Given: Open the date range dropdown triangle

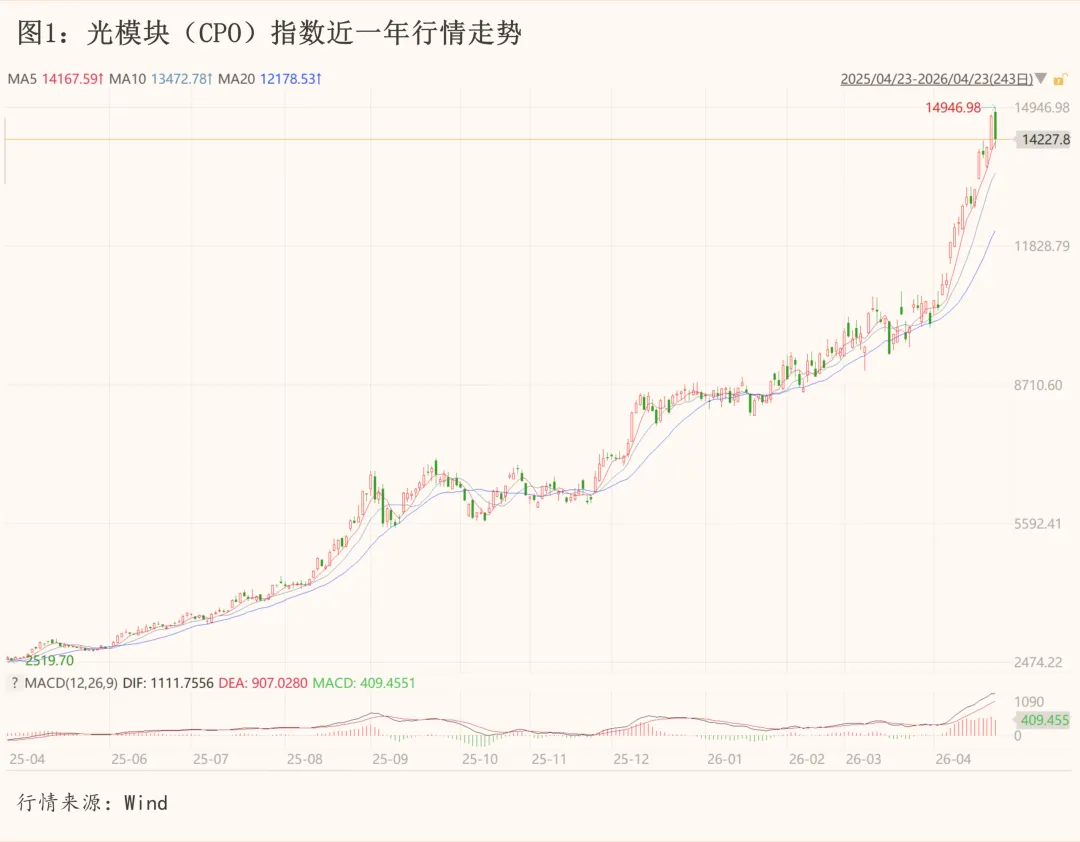Looking at the screenshot, I should [x=1042, y=78].
